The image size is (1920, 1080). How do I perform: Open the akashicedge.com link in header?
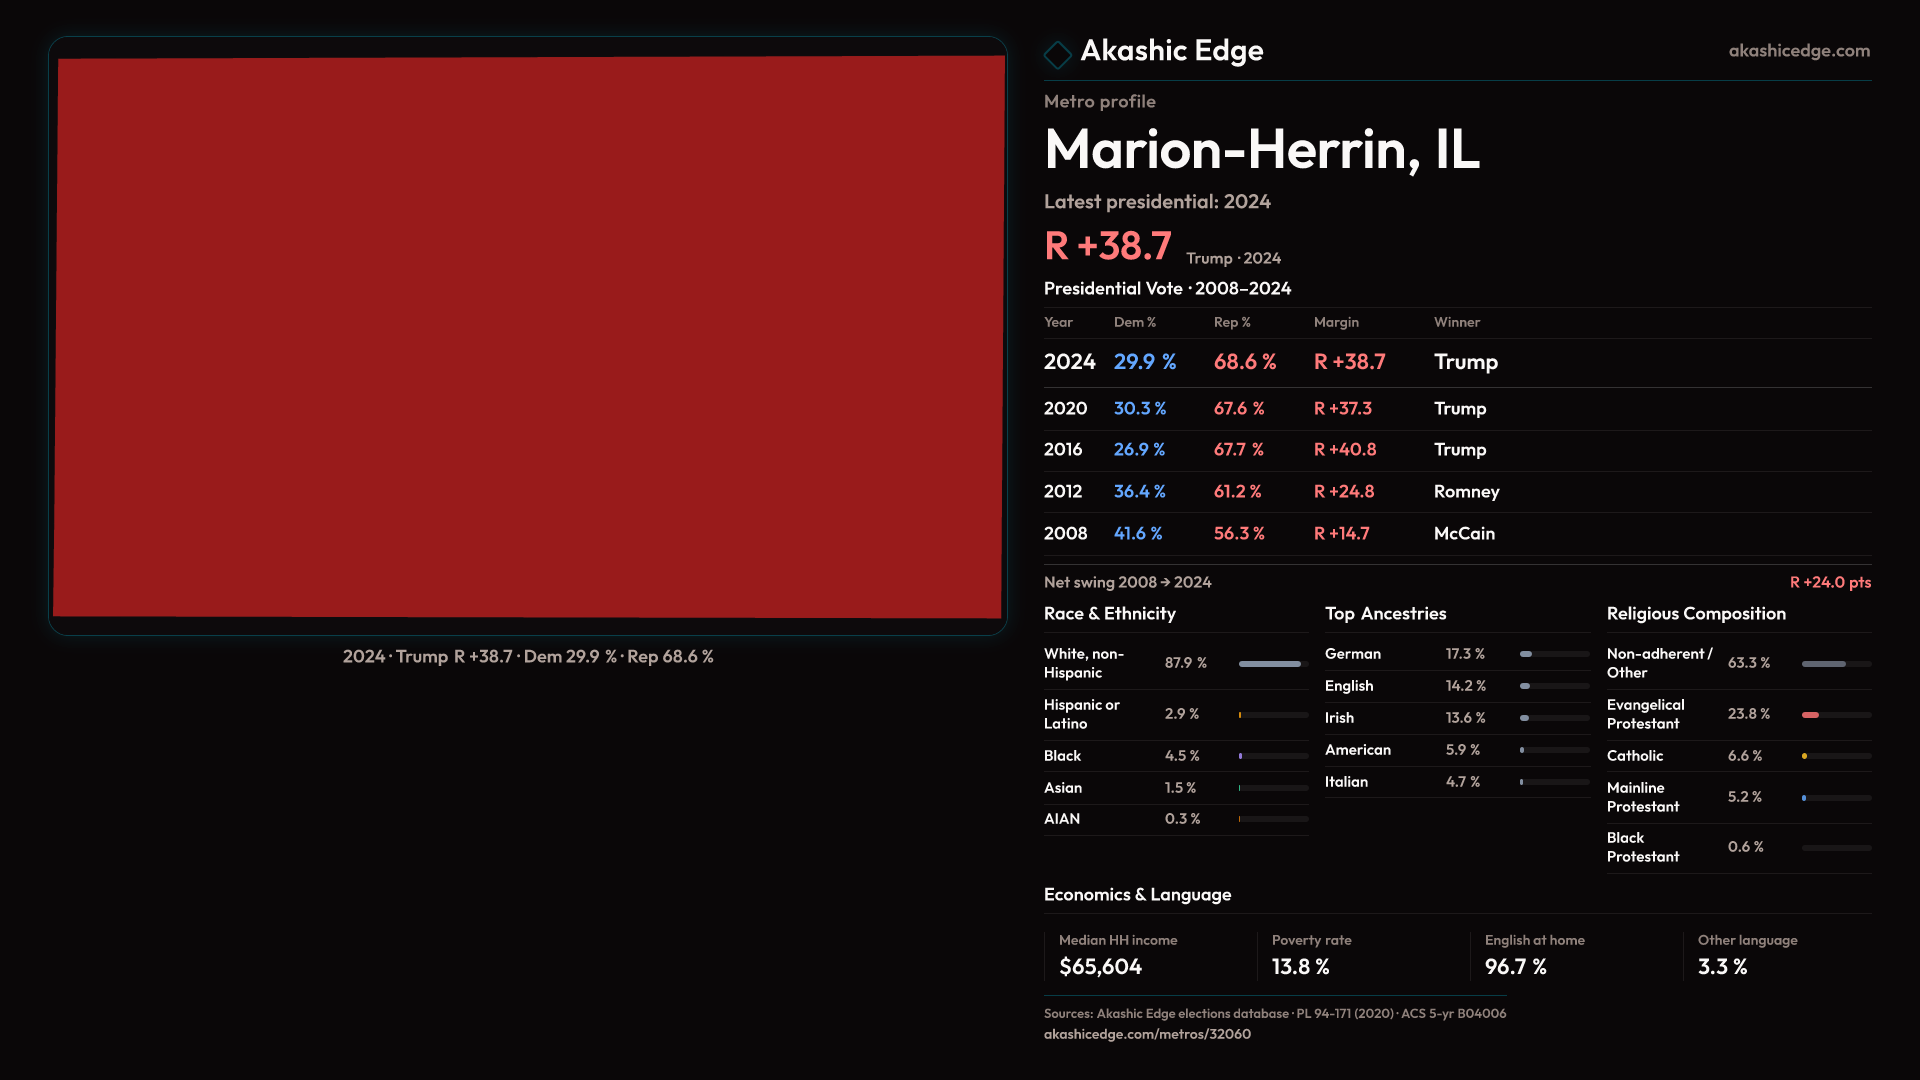1798,51
